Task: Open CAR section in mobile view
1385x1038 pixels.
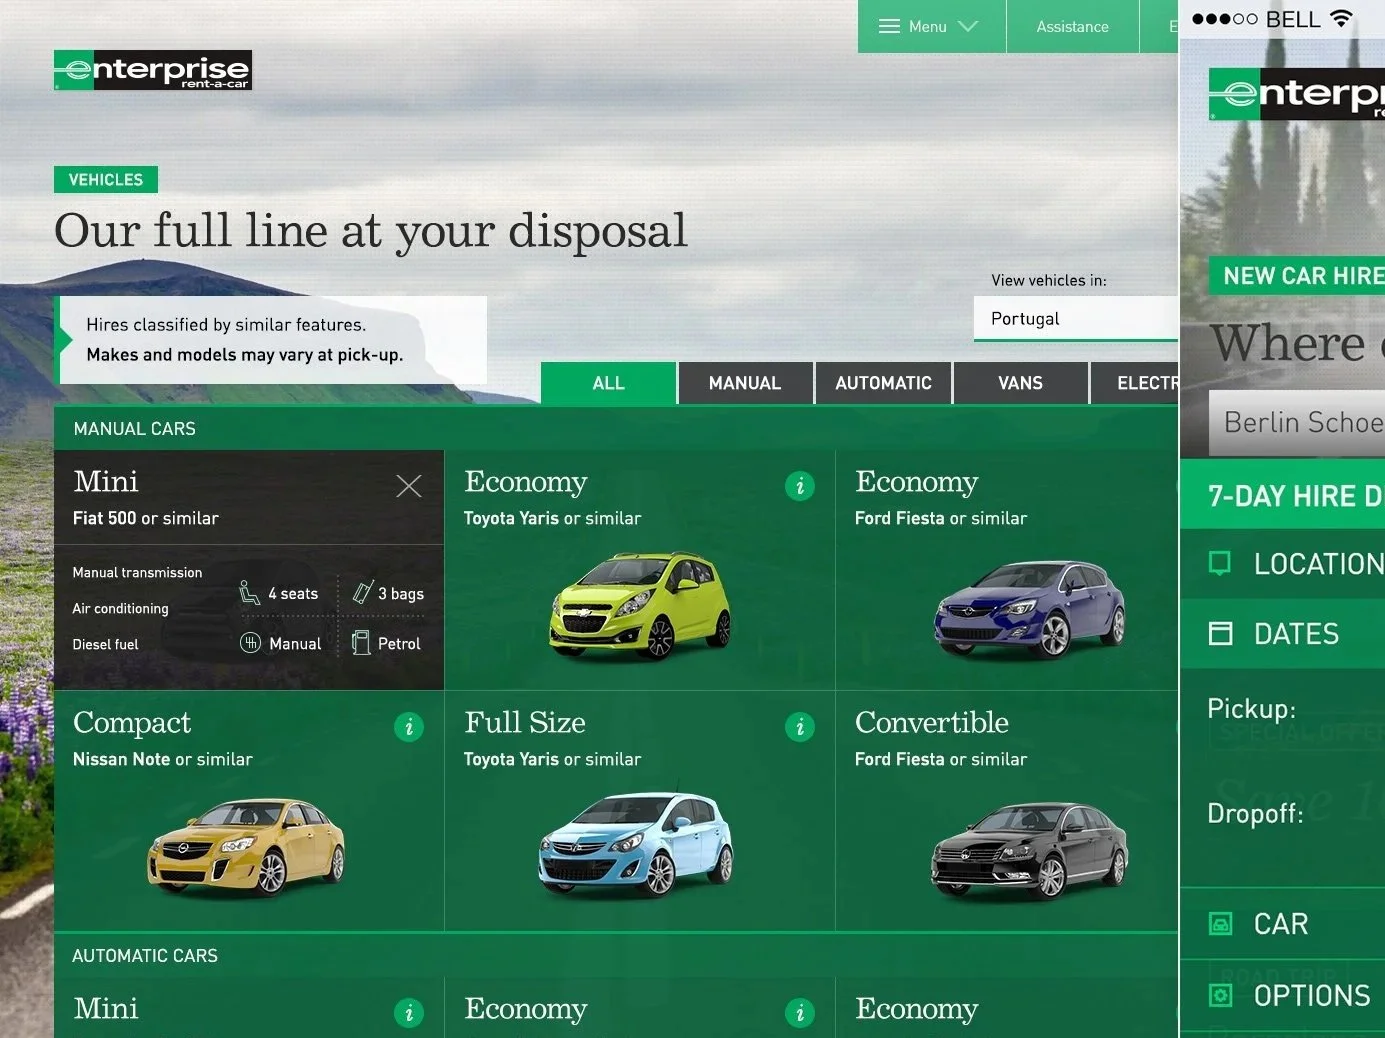Action: (x=1283, y=924)
